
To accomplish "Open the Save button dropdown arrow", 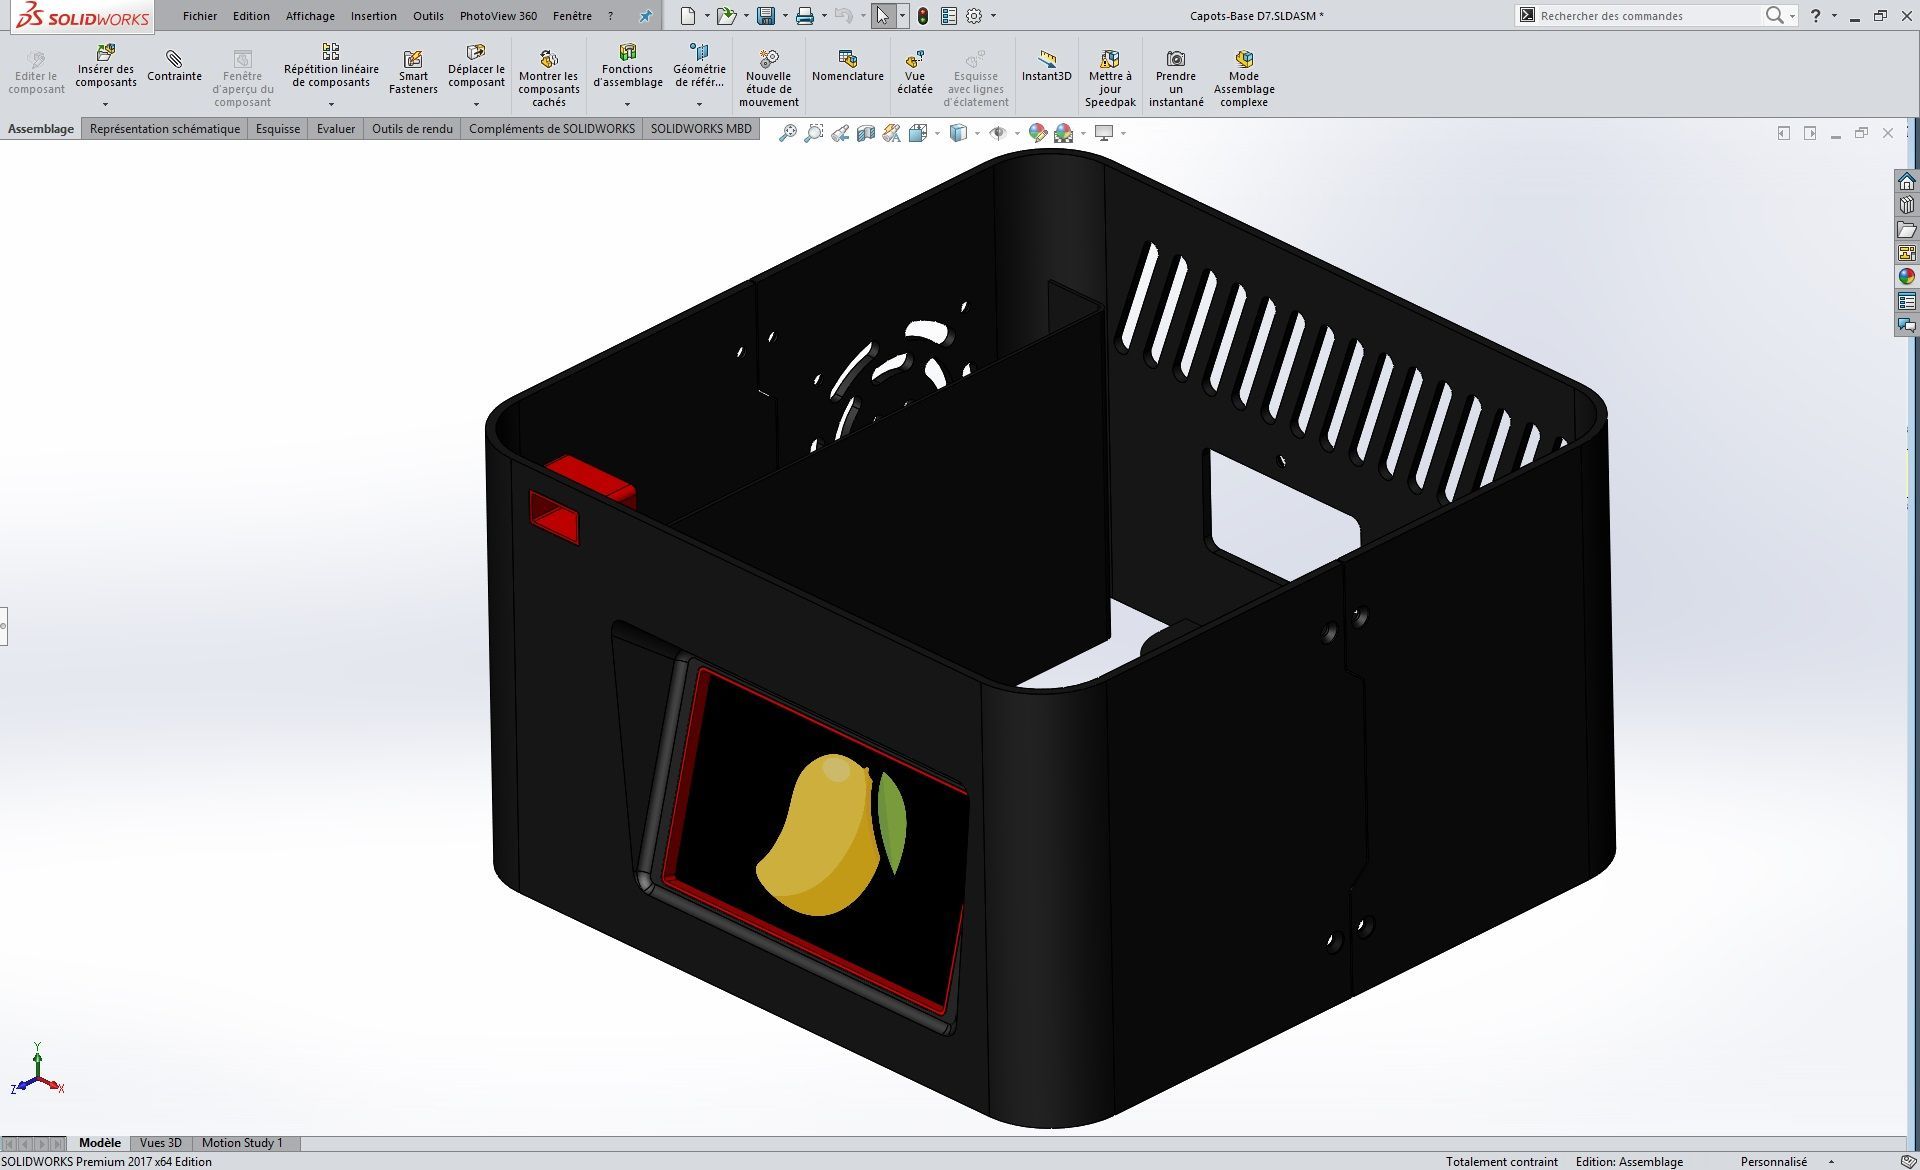I will click(785, 16).
